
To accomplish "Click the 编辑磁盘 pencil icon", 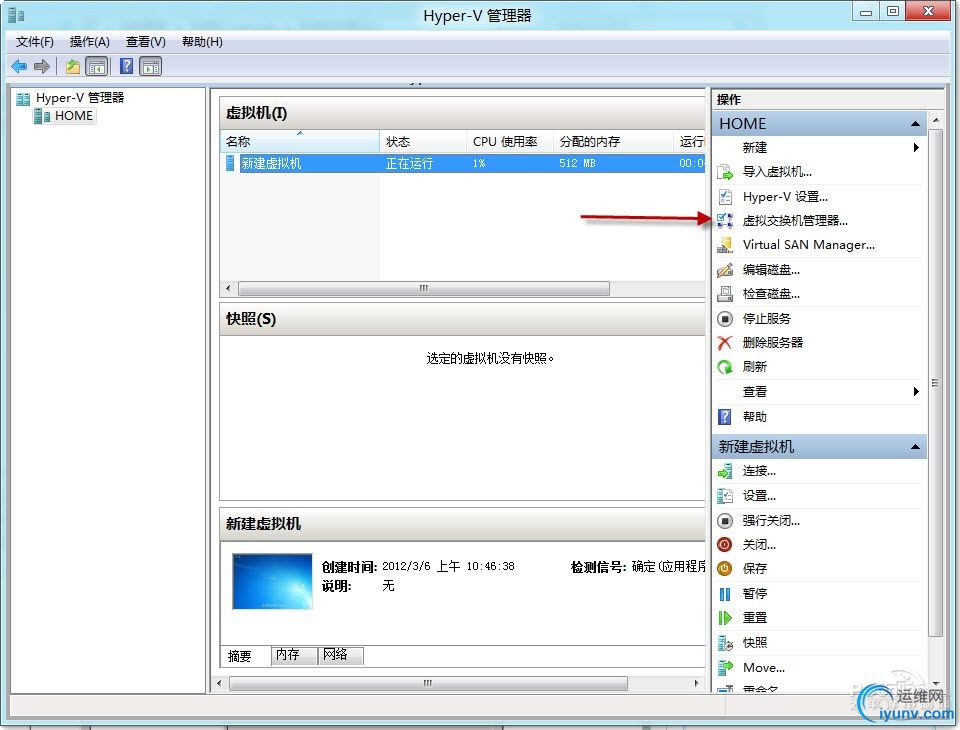I will (725, 269).
